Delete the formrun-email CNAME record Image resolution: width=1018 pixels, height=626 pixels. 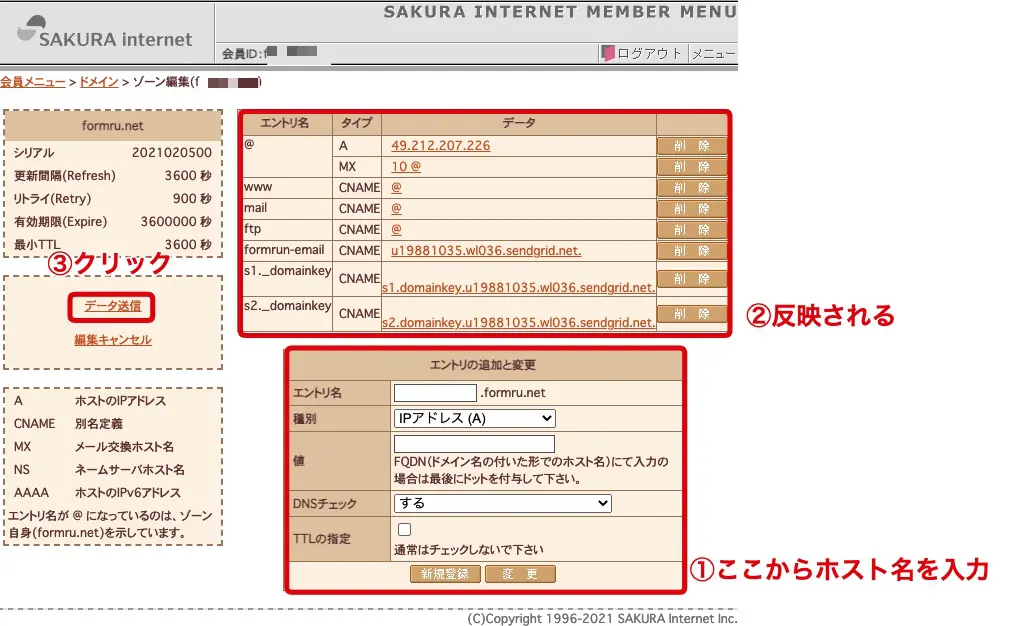[x=691, y=251]
